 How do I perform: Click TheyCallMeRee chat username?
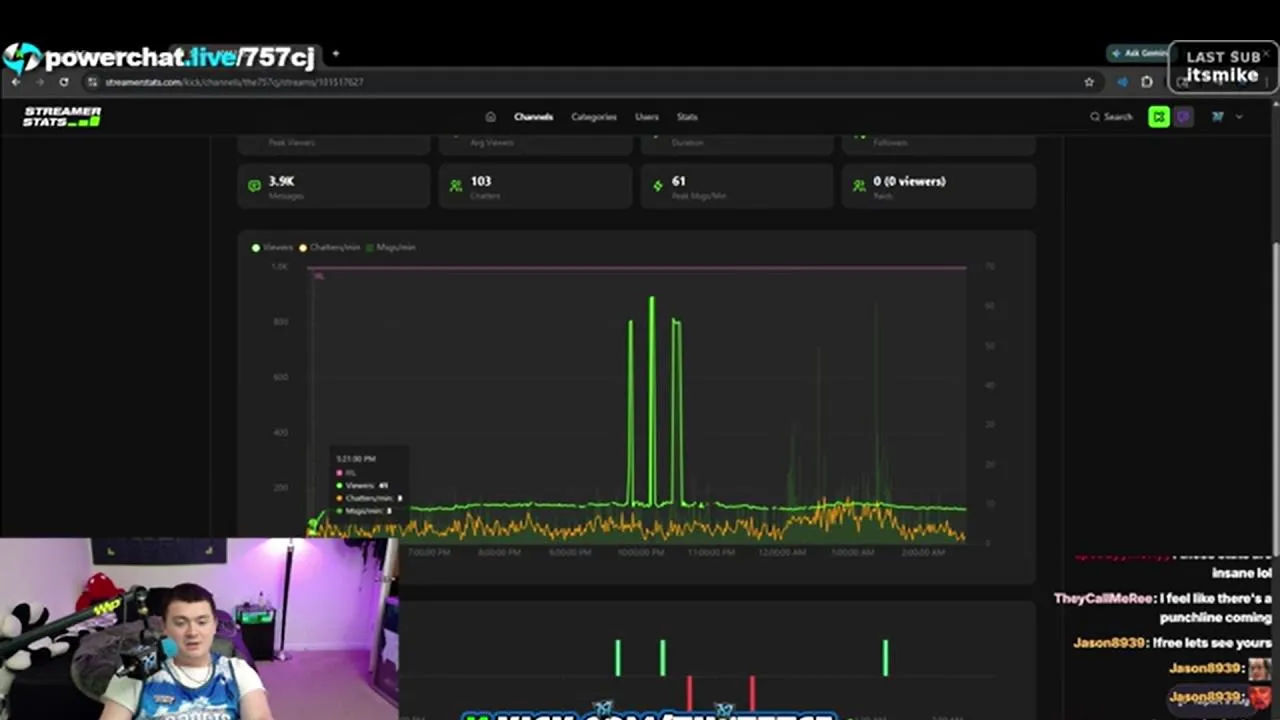pos(1103,598)
